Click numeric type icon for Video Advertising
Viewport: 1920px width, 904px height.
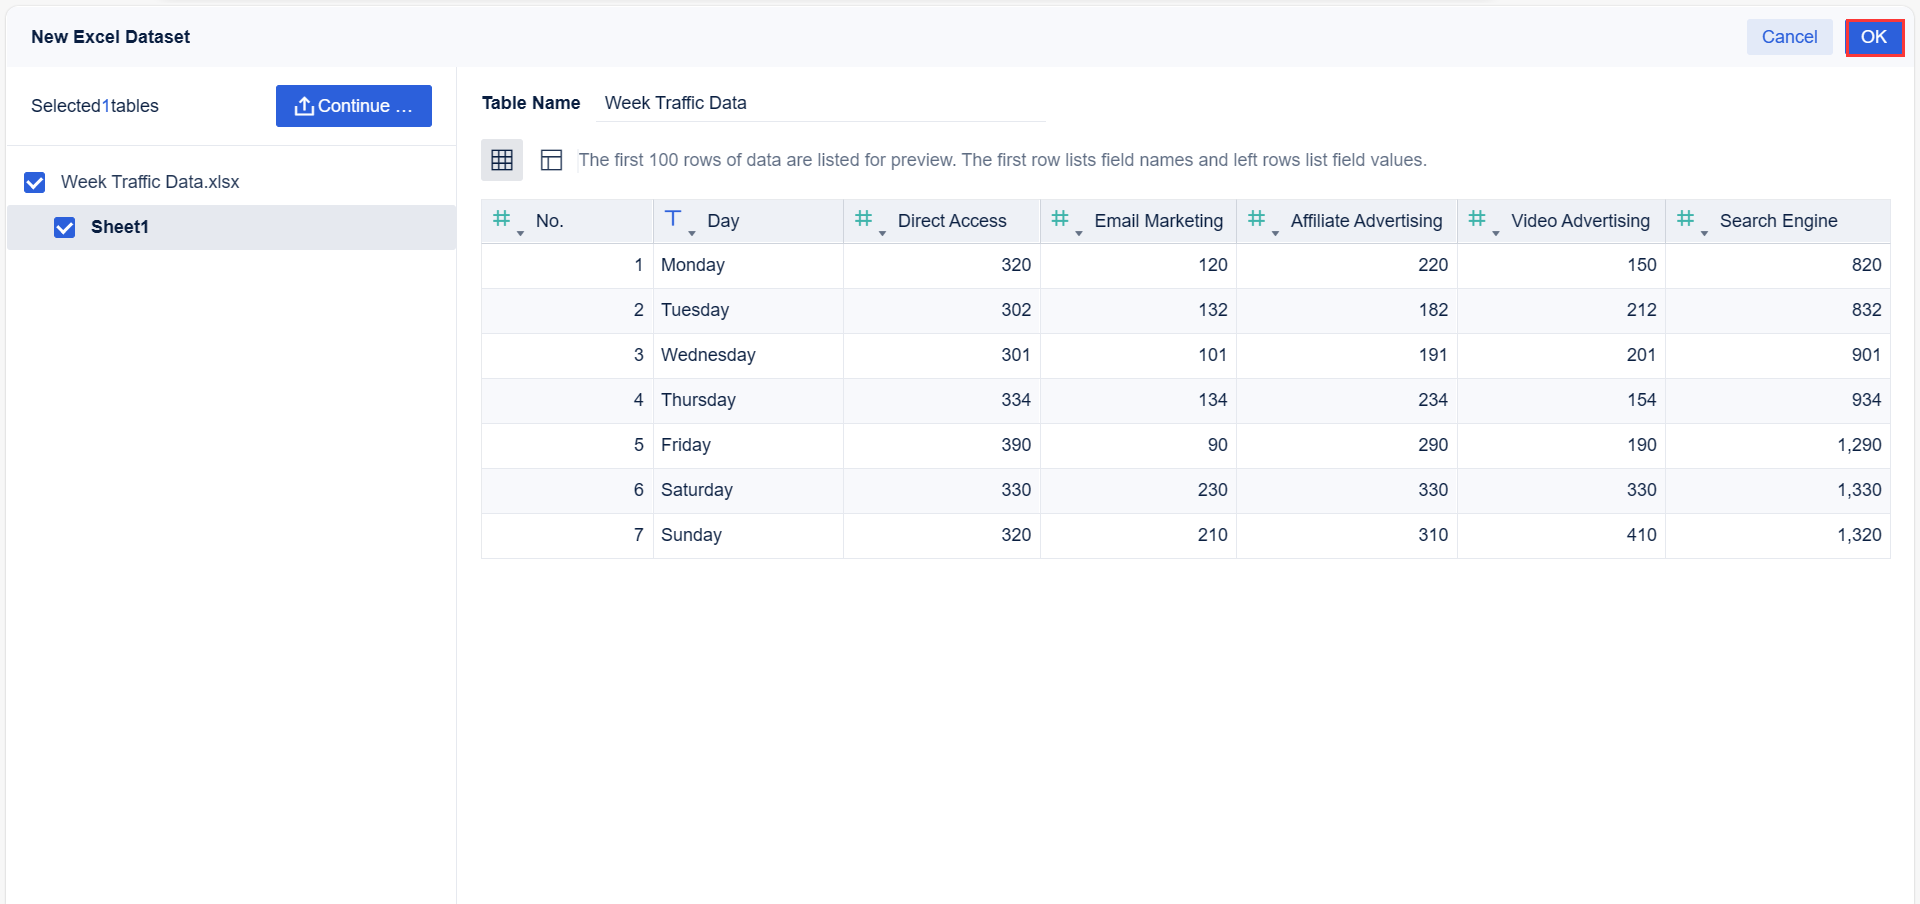click(x=1477, y=219)
